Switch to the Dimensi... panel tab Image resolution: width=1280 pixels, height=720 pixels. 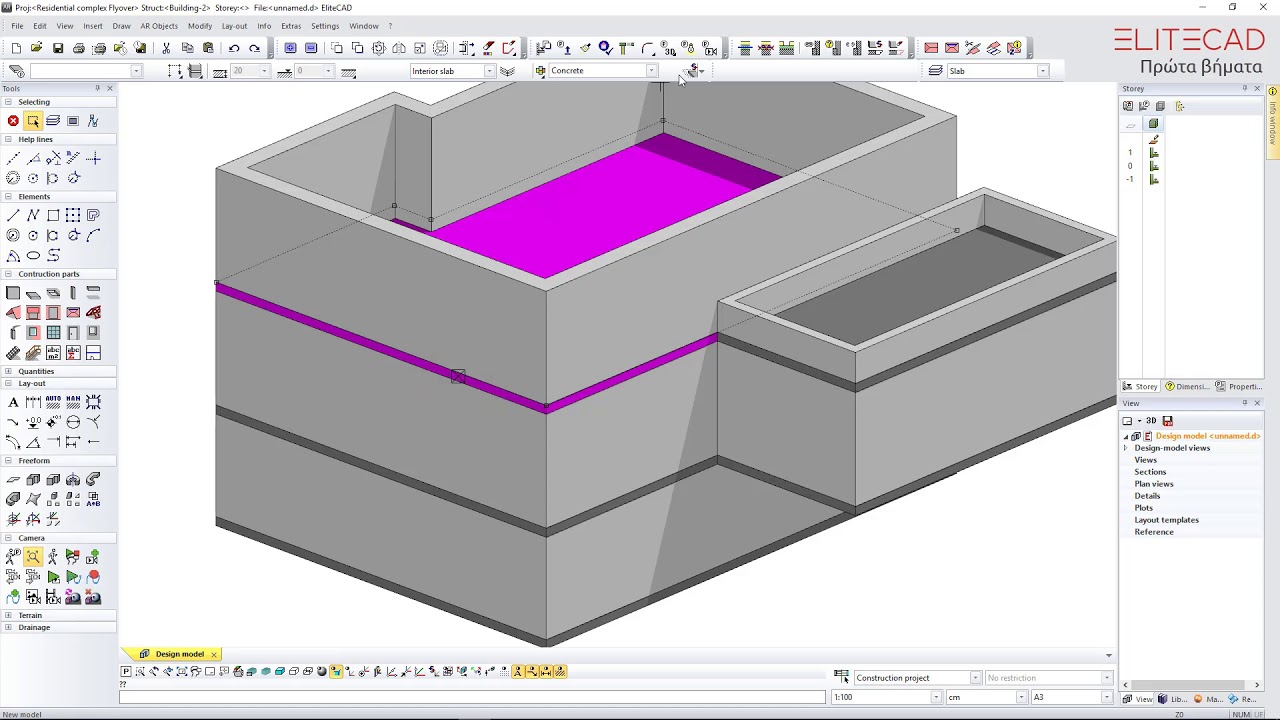[x=1186, y=386]
